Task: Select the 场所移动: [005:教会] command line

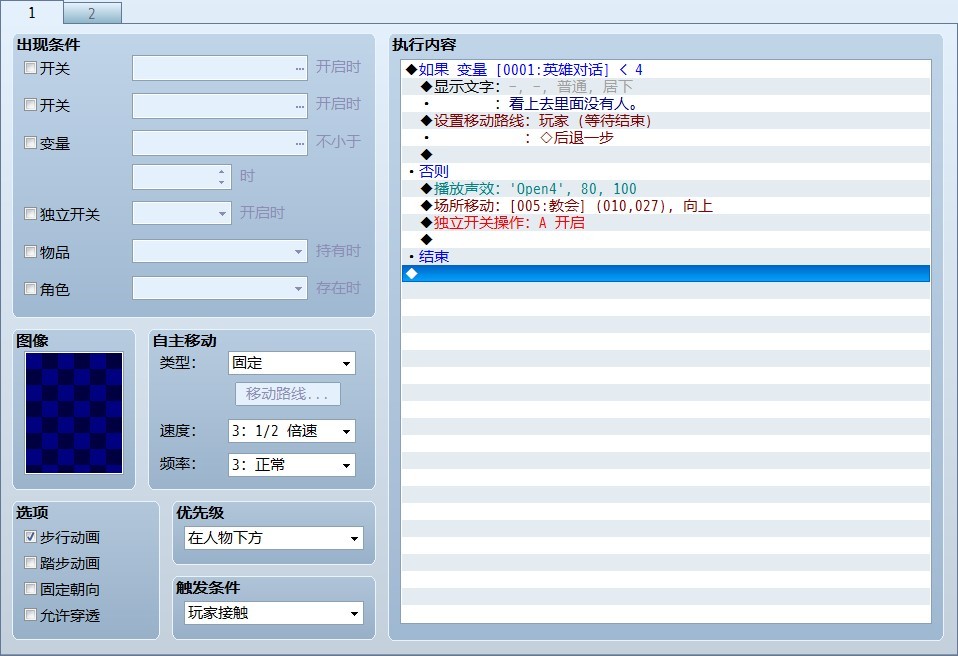Action: [x=666, y=206]
